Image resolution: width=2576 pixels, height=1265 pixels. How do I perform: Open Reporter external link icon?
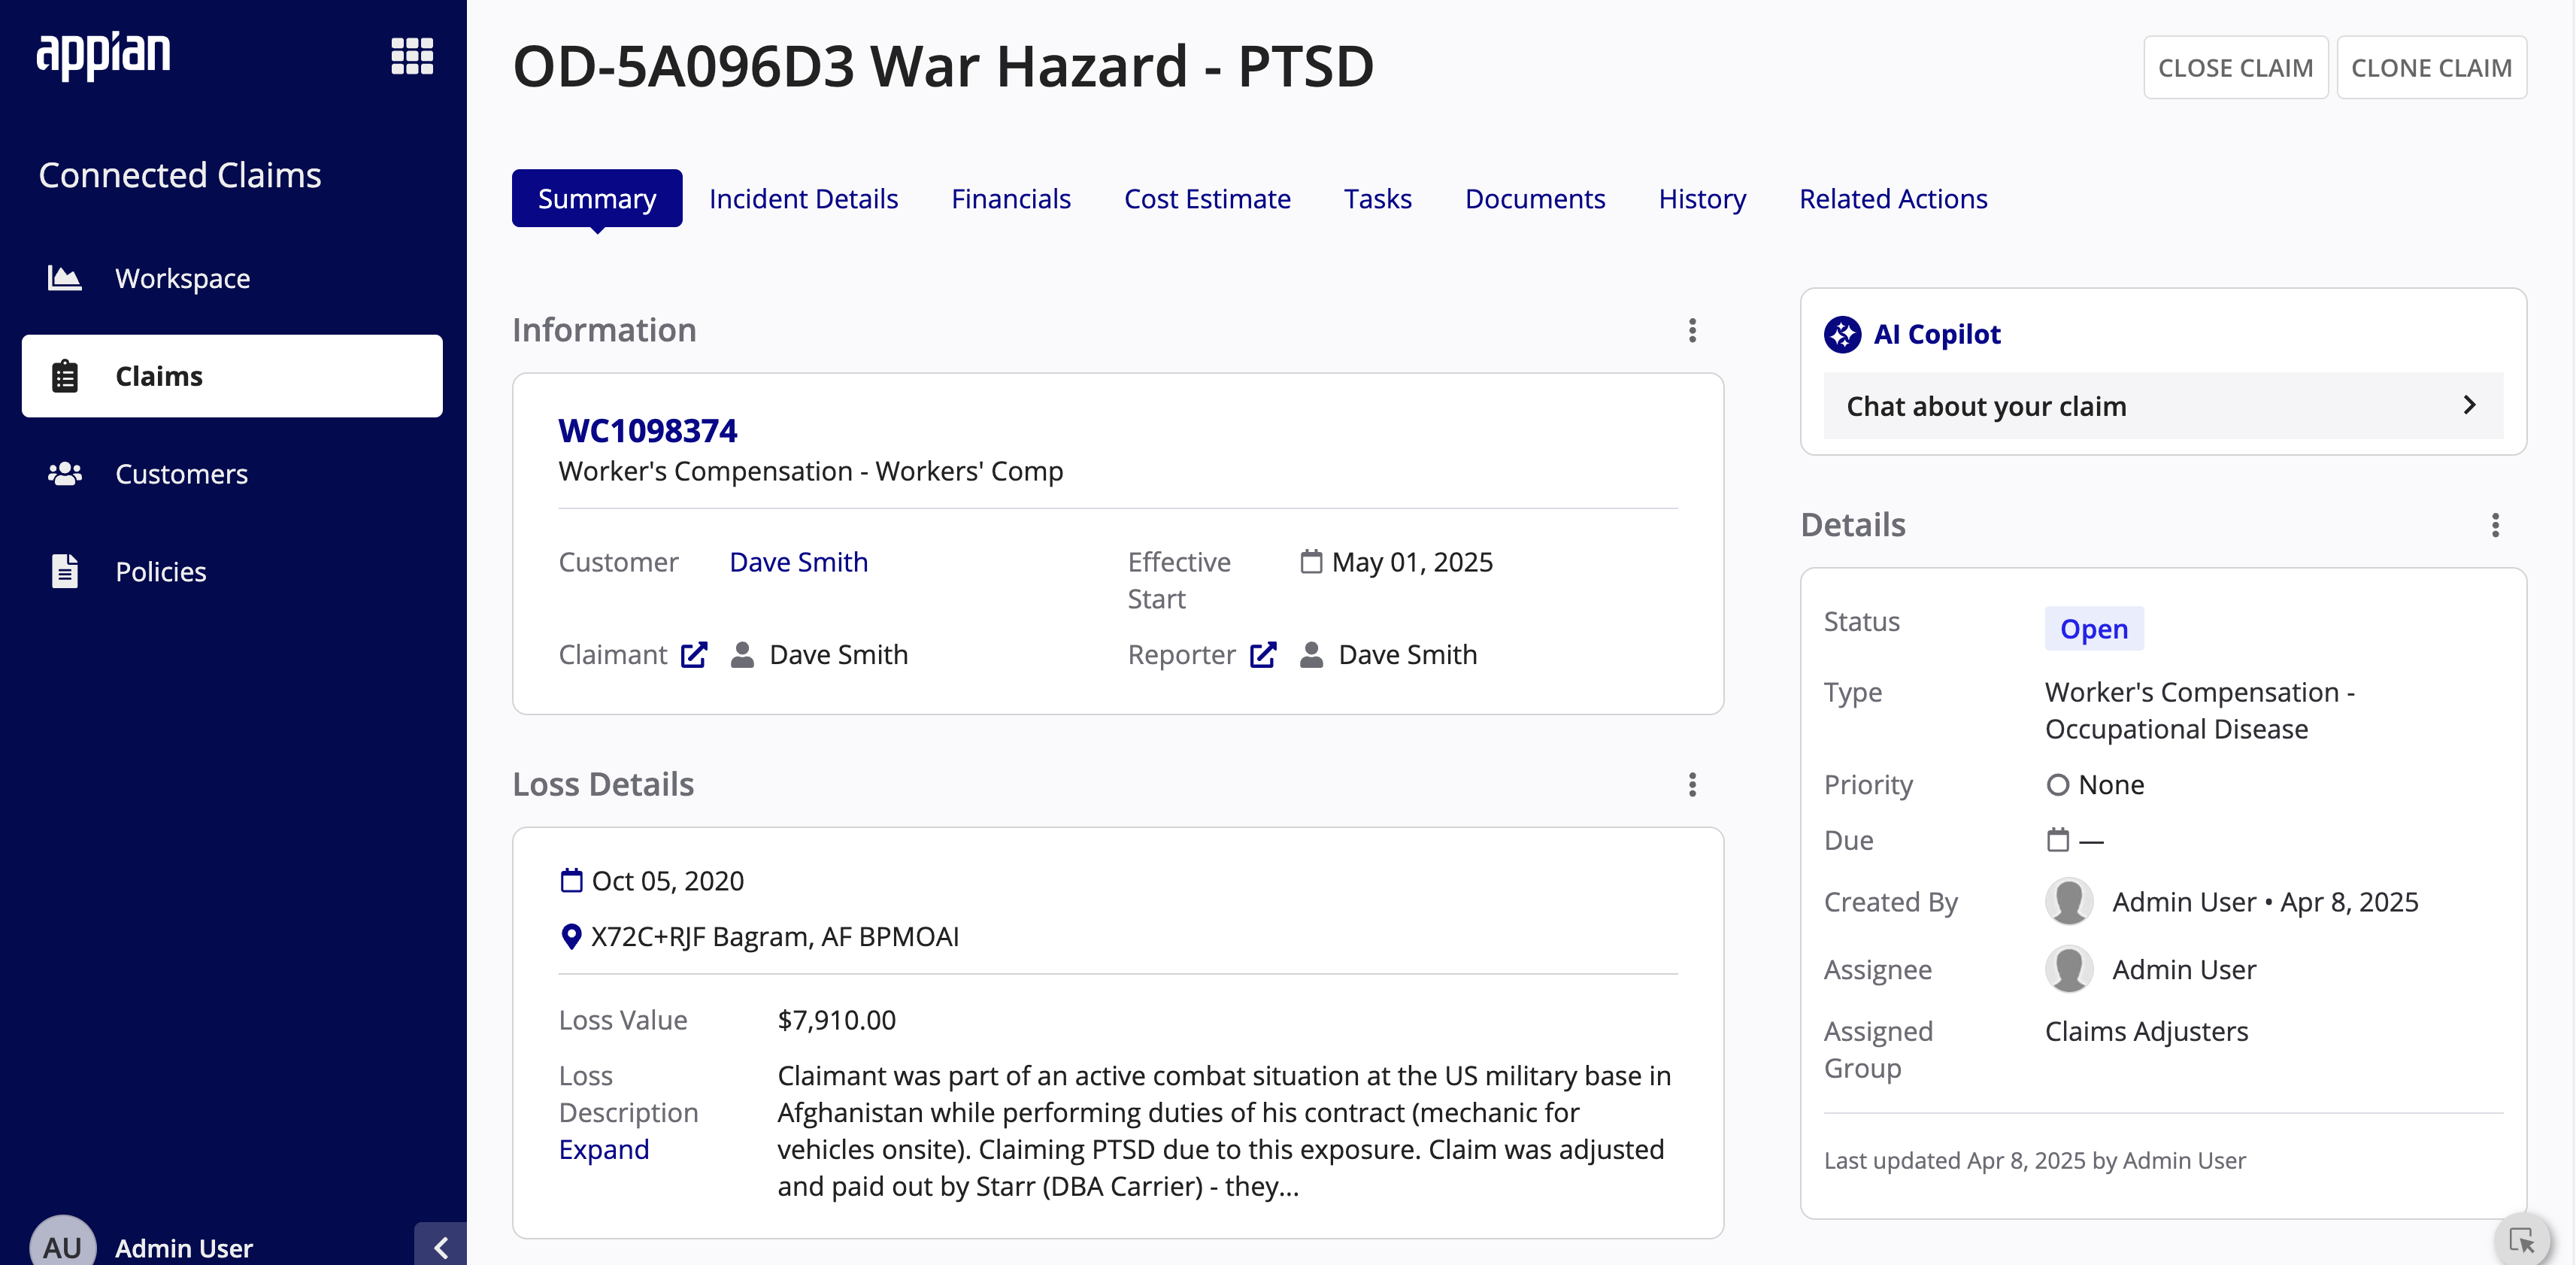pos(1264,655)
